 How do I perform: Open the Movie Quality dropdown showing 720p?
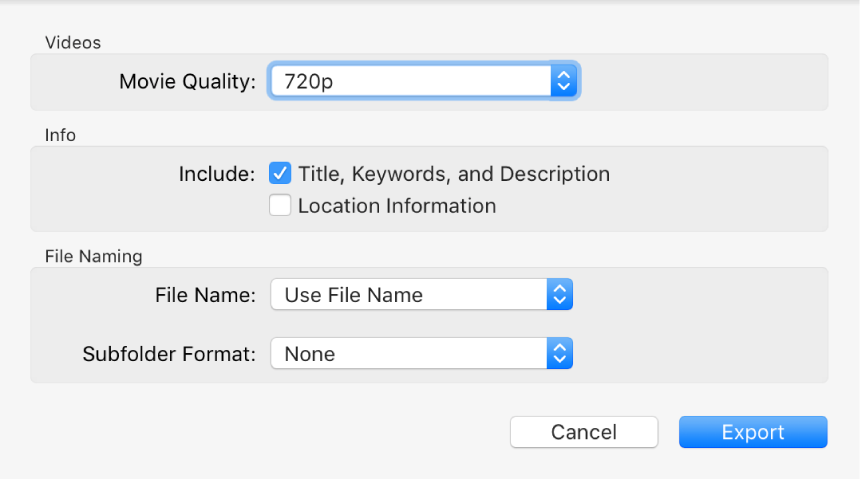(x=410, y=81)
